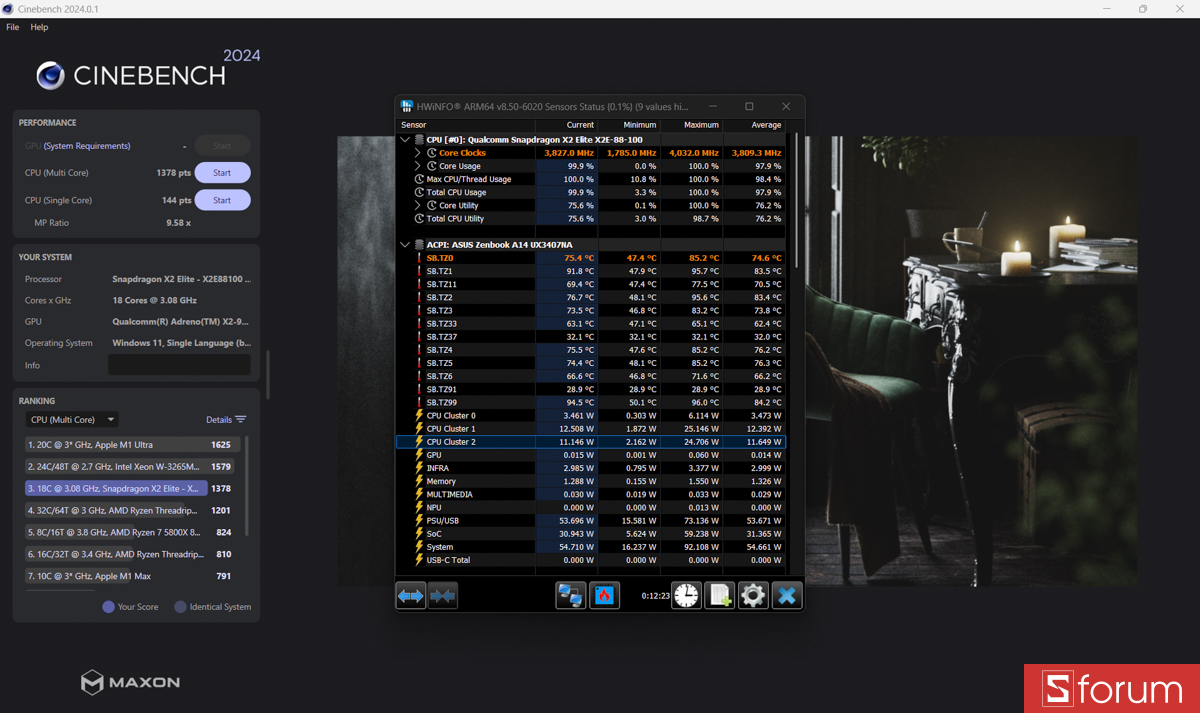Screen dimensions: 1200x713
Task: Select the Apple M1 Ultra ranking entry
Action: 132,444
